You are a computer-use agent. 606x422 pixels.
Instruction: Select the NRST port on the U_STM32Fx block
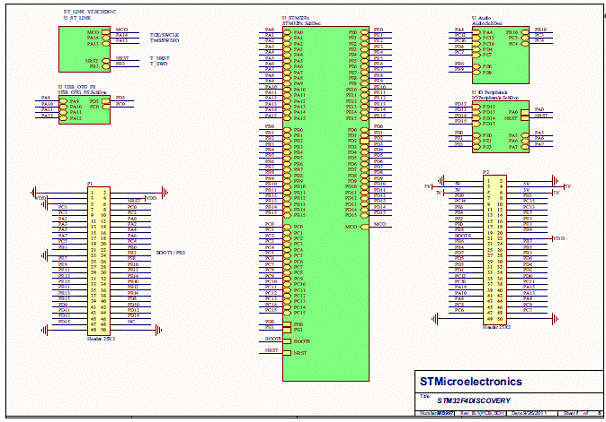click(287, 353)
